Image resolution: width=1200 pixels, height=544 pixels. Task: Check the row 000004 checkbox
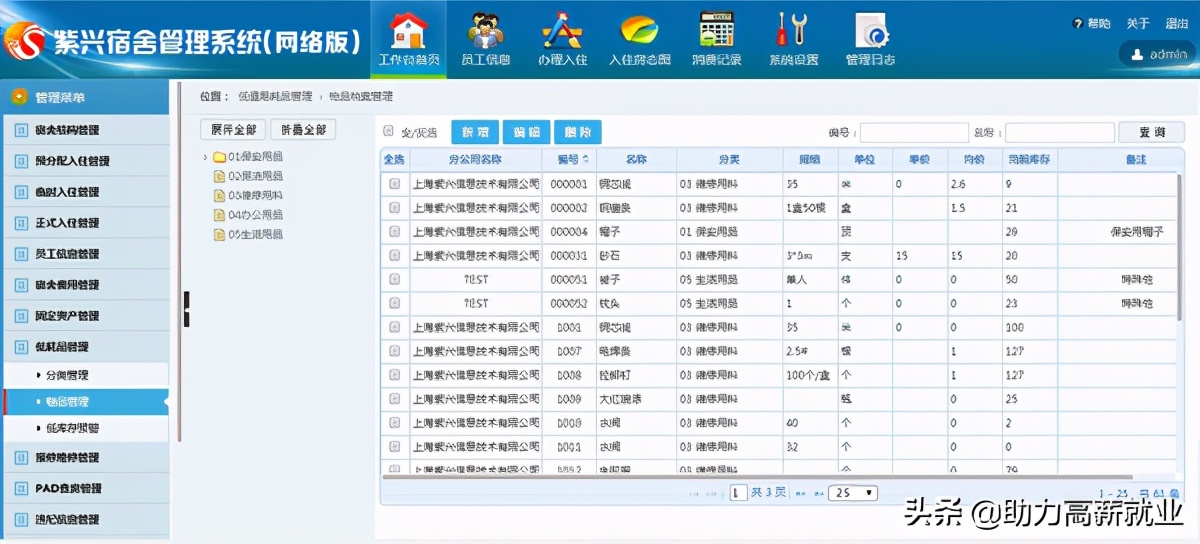pyautogui.click(x=394, y=232)
